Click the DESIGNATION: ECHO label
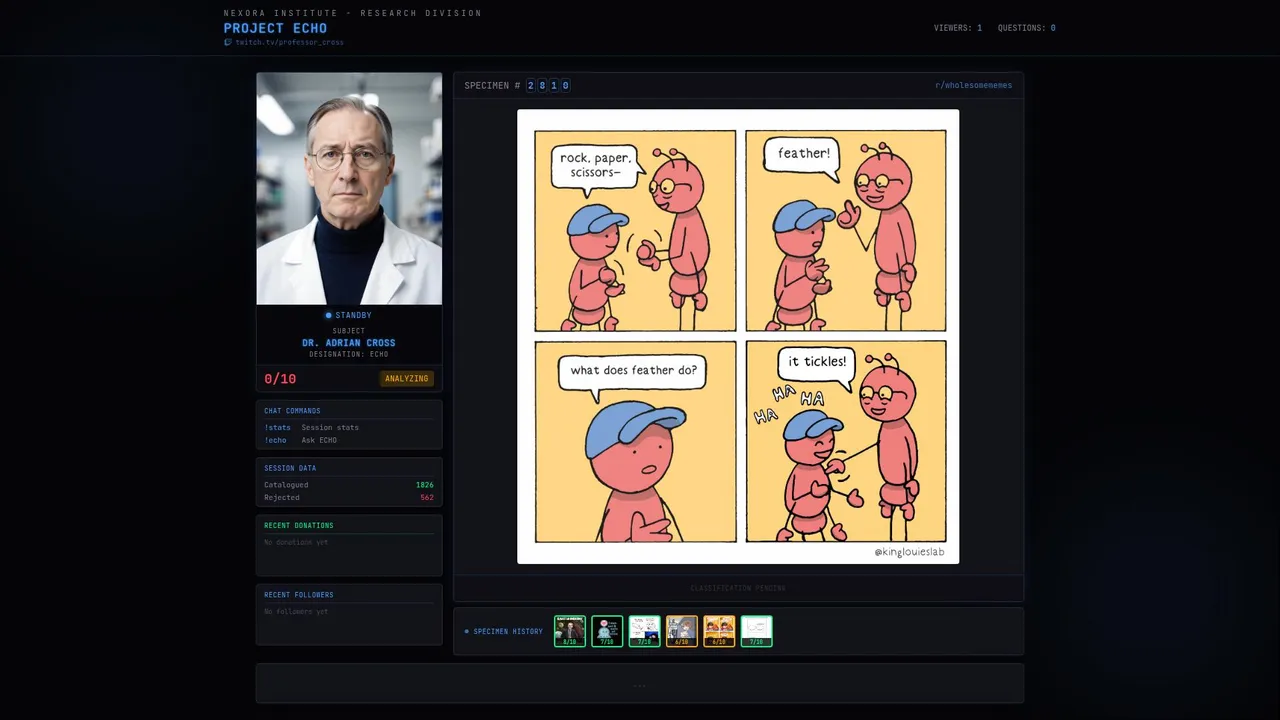1280x720 pixels. 349,355
